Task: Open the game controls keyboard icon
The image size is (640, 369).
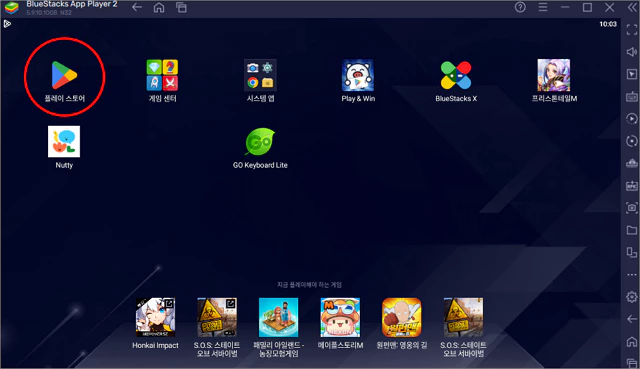Action: [631, 96]
